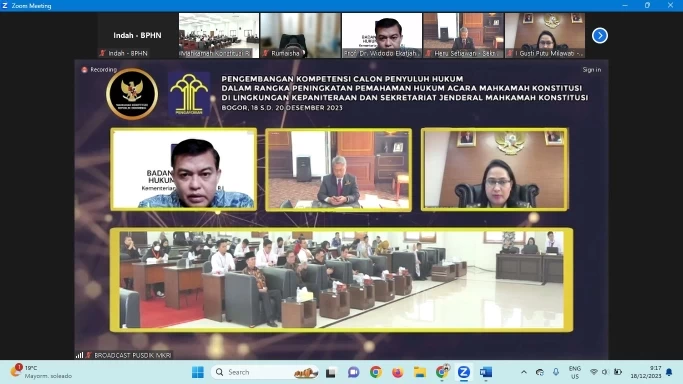This screenshot has width=683, height=384.
Task: Click muted mic icon beside Heru Setiawan
Action: [x=429, y=53]
